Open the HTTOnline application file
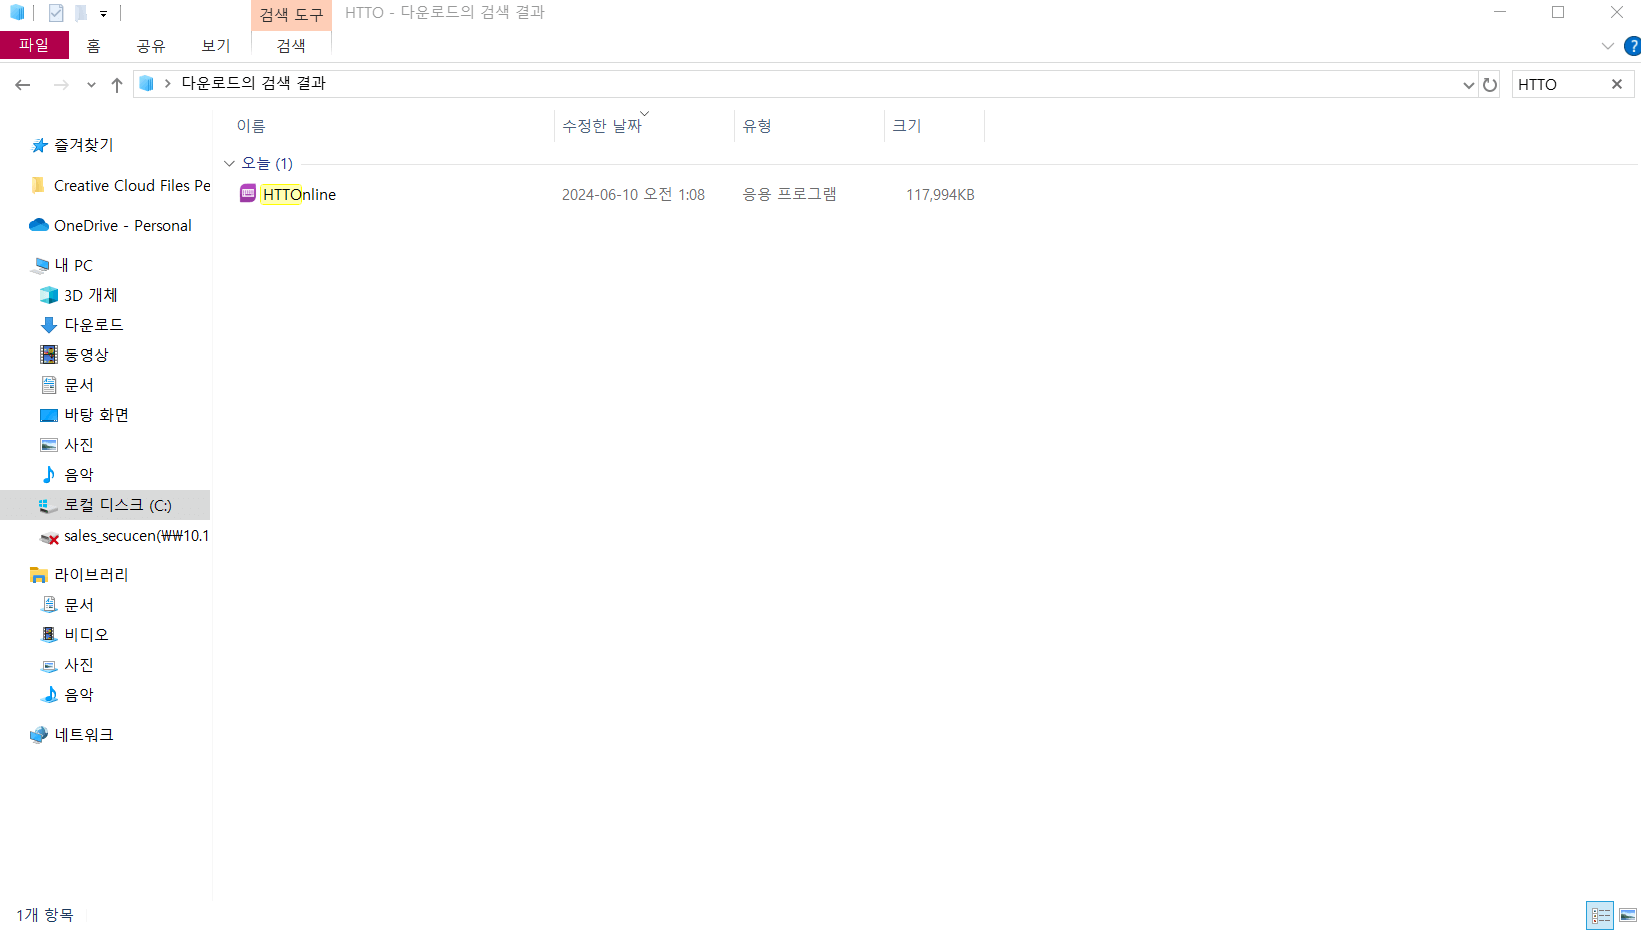The width and height of the screenshot is (1641, 930). point(299,194)
